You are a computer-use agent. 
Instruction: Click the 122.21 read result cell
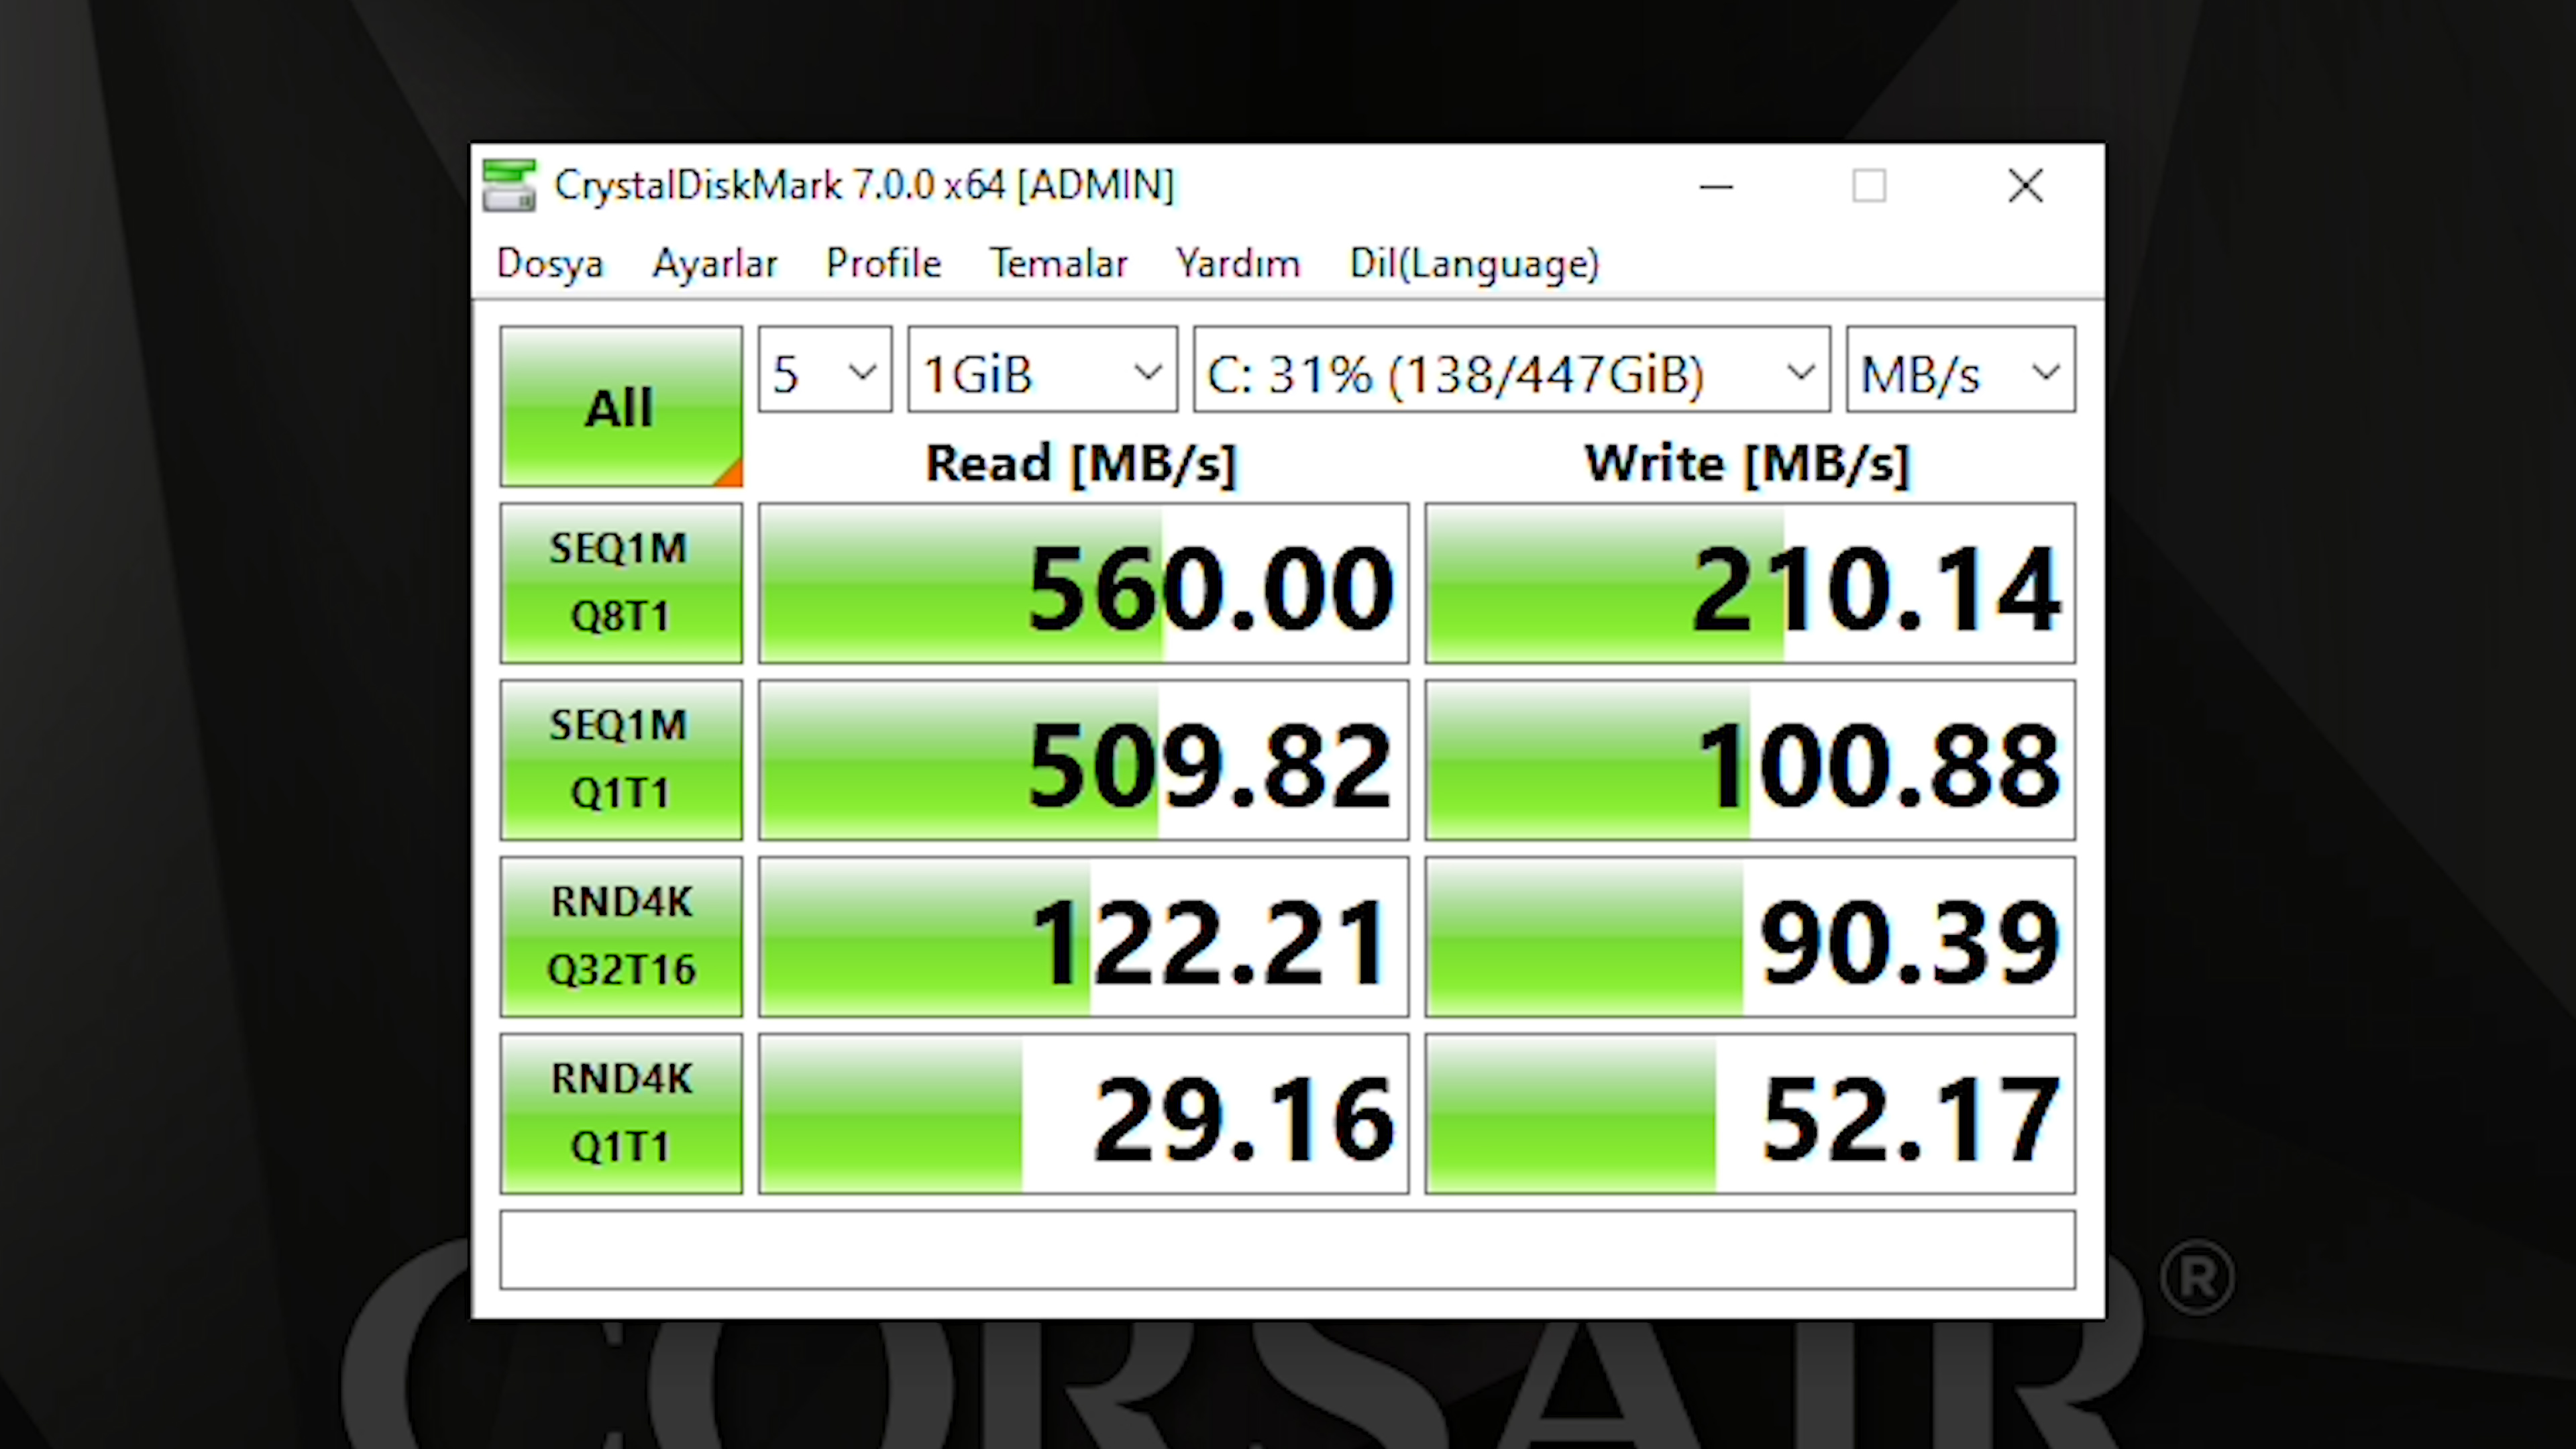1084,937
